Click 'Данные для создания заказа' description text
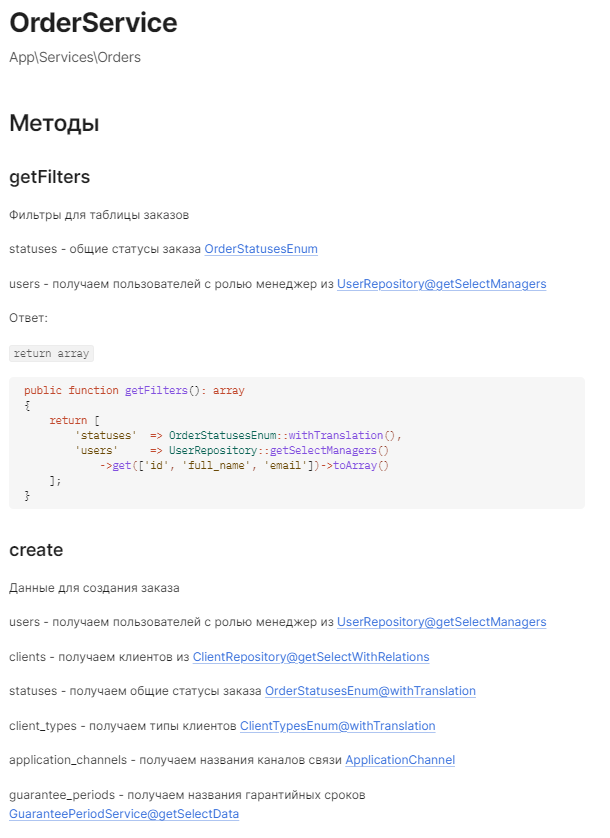610x838 pixels. click(94, 588)
